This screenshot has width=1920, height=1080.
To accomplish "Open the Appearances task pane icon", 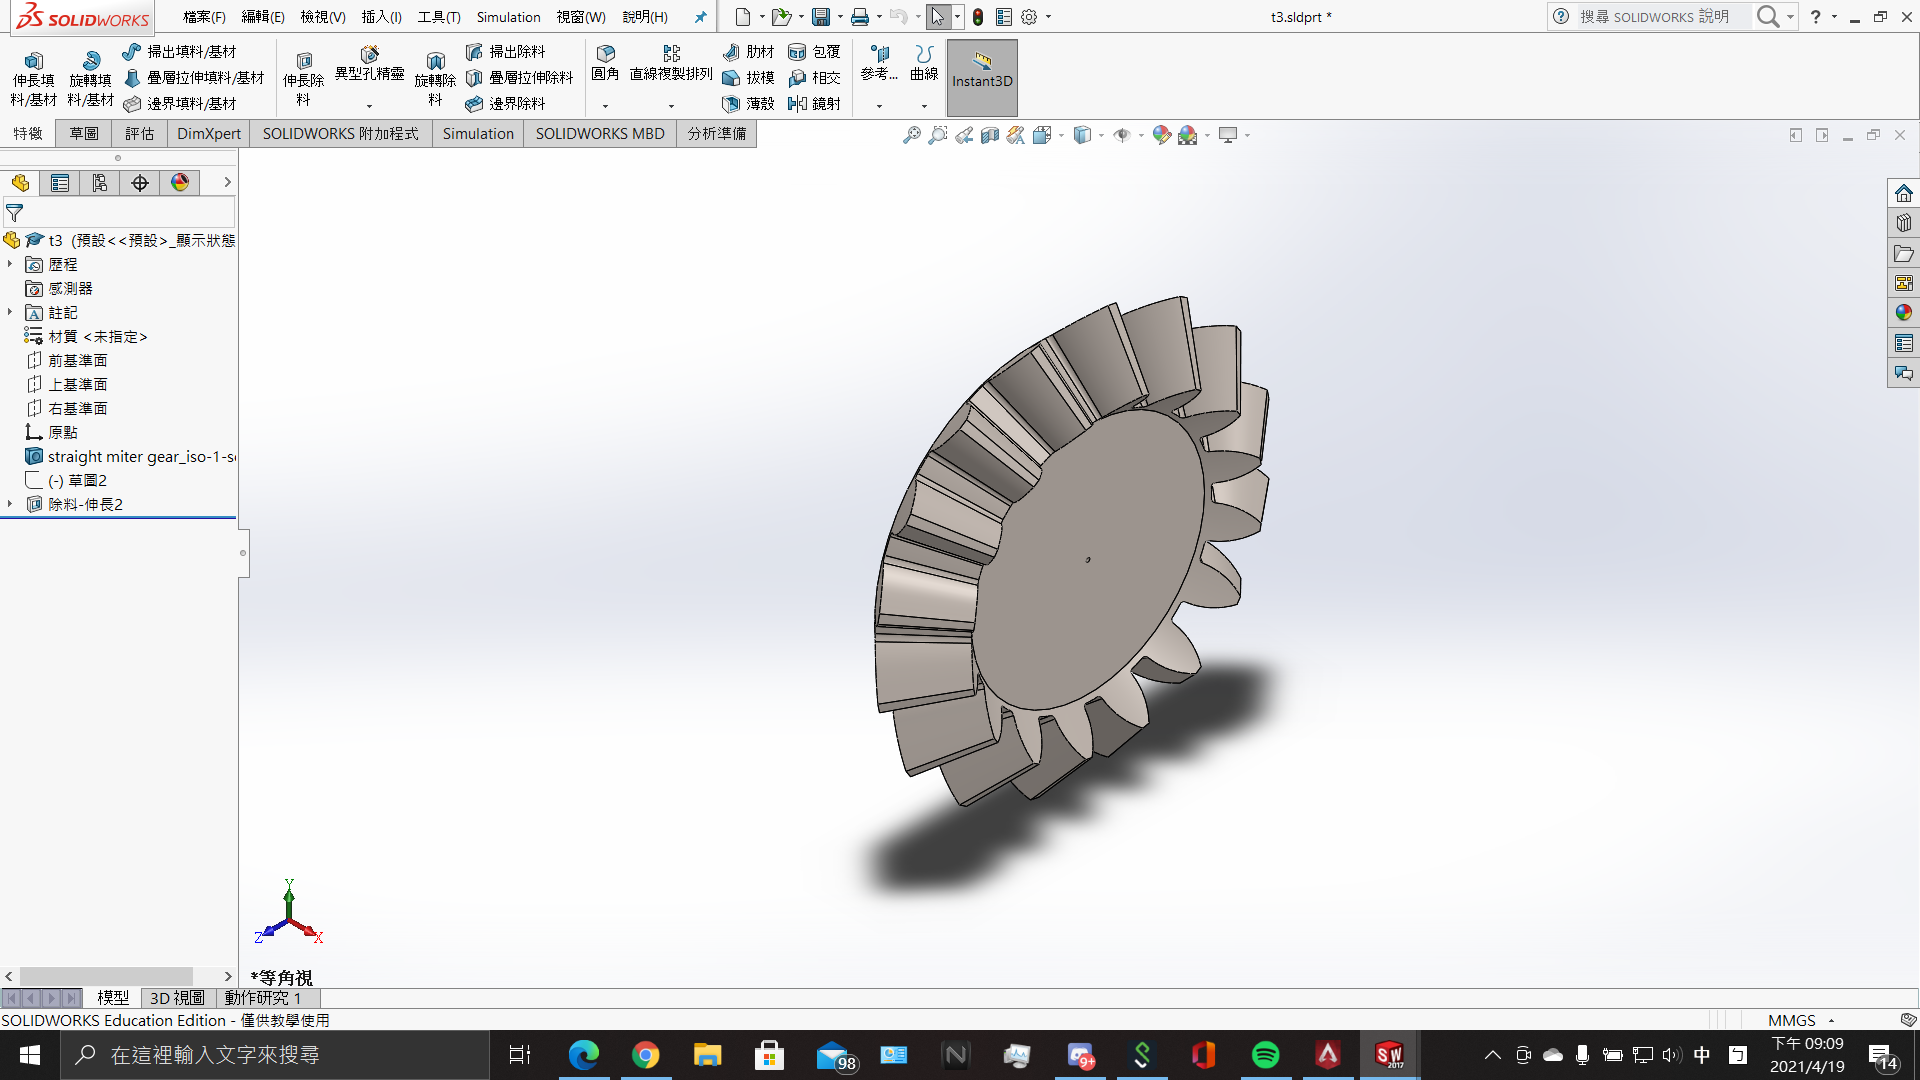I will tap(1903, 313).
